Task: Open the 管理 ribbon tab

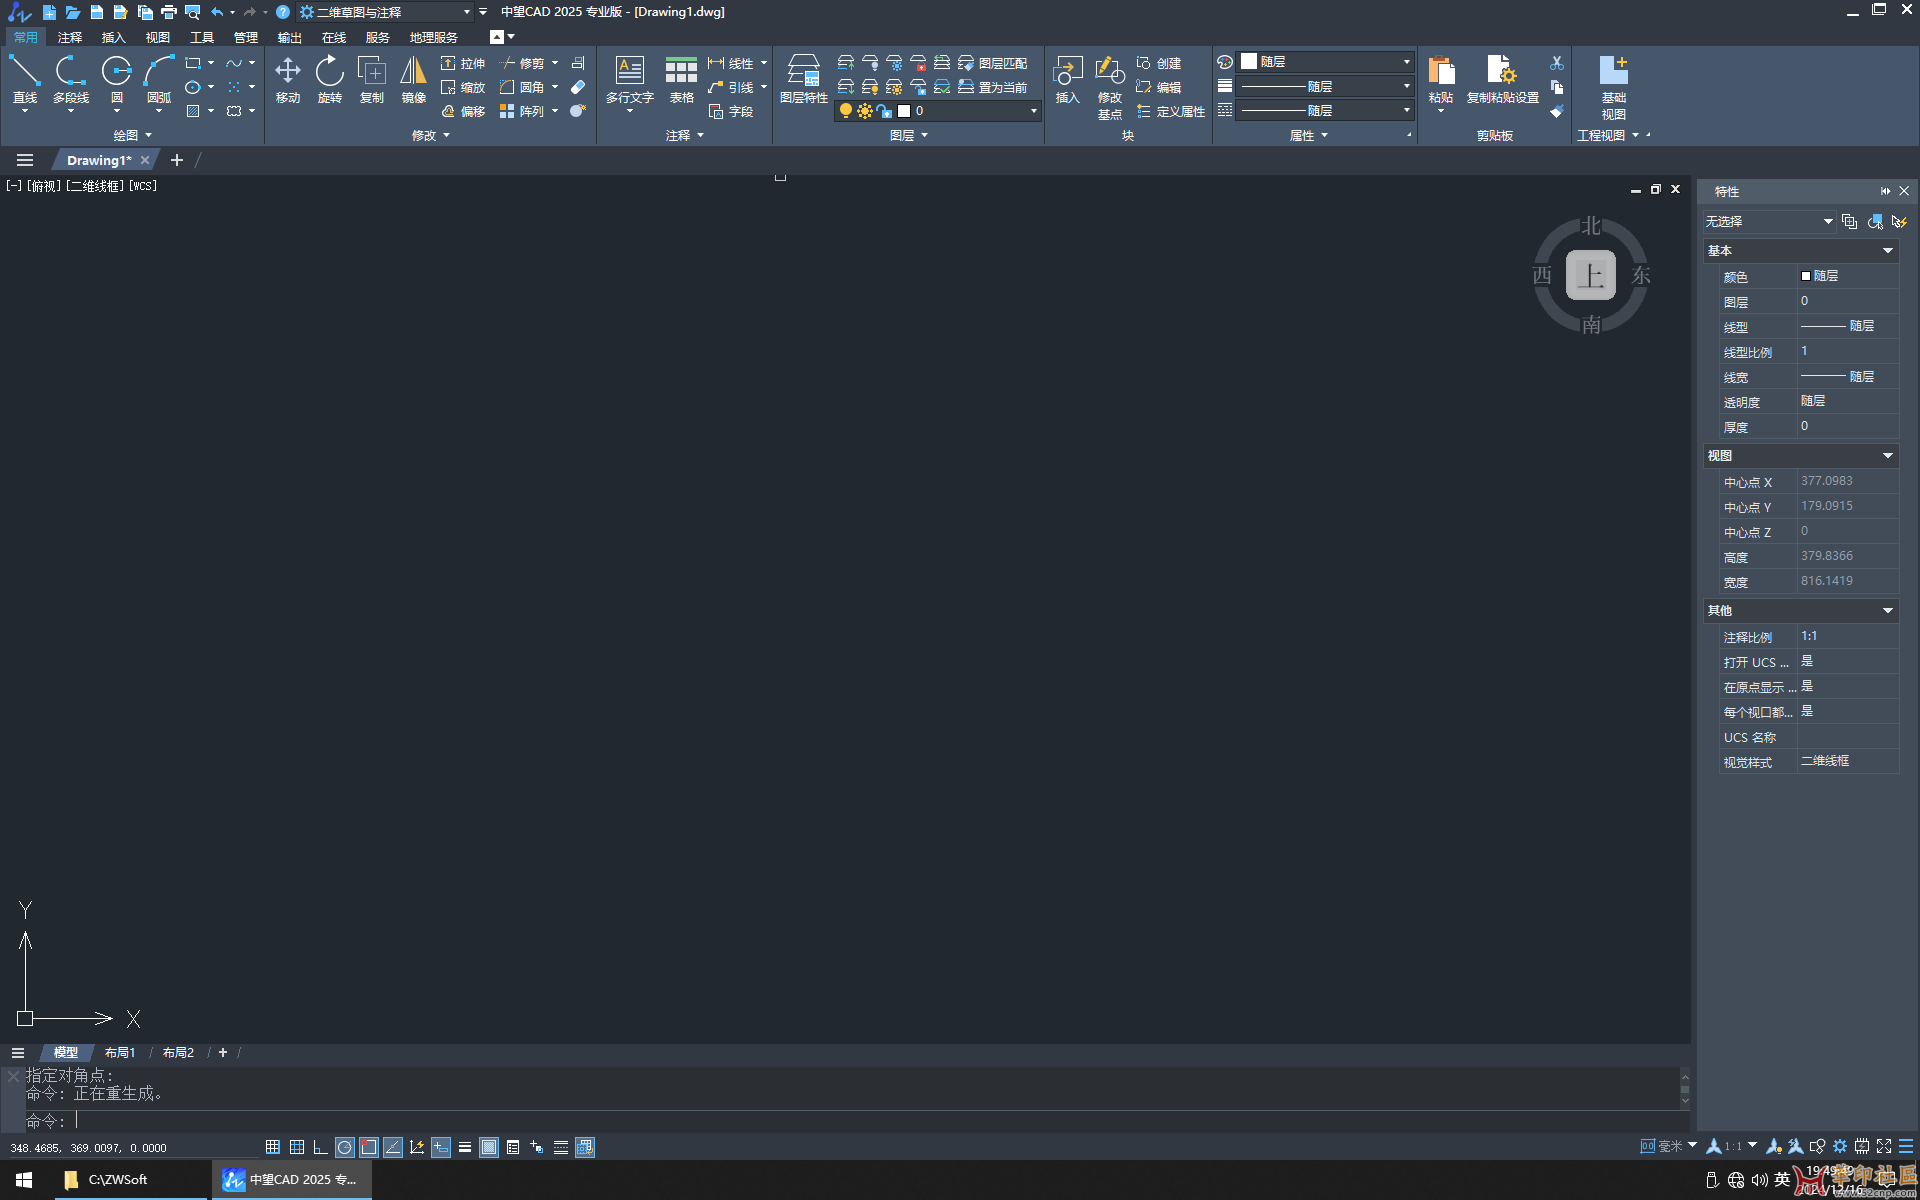Action: [x=246, y=37]
